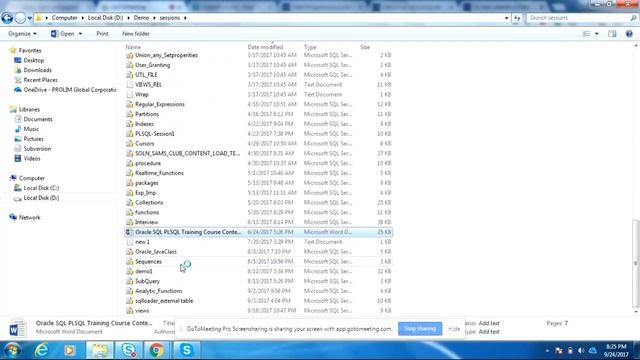640x360 pixels.
Task: Open the recent locations dropdown arrow
Action: coord(29,18)
